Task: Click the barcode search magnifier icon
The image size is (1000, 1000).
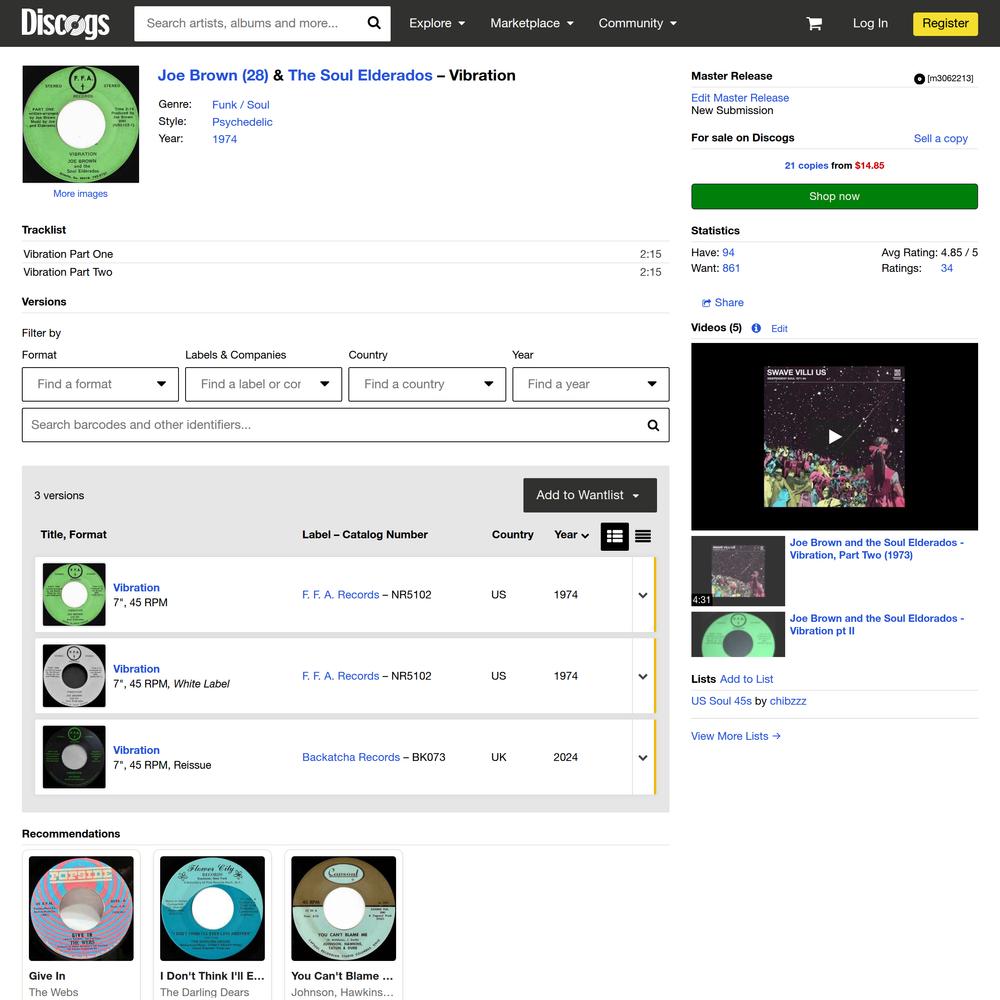Action: click(x=653, y=425)
